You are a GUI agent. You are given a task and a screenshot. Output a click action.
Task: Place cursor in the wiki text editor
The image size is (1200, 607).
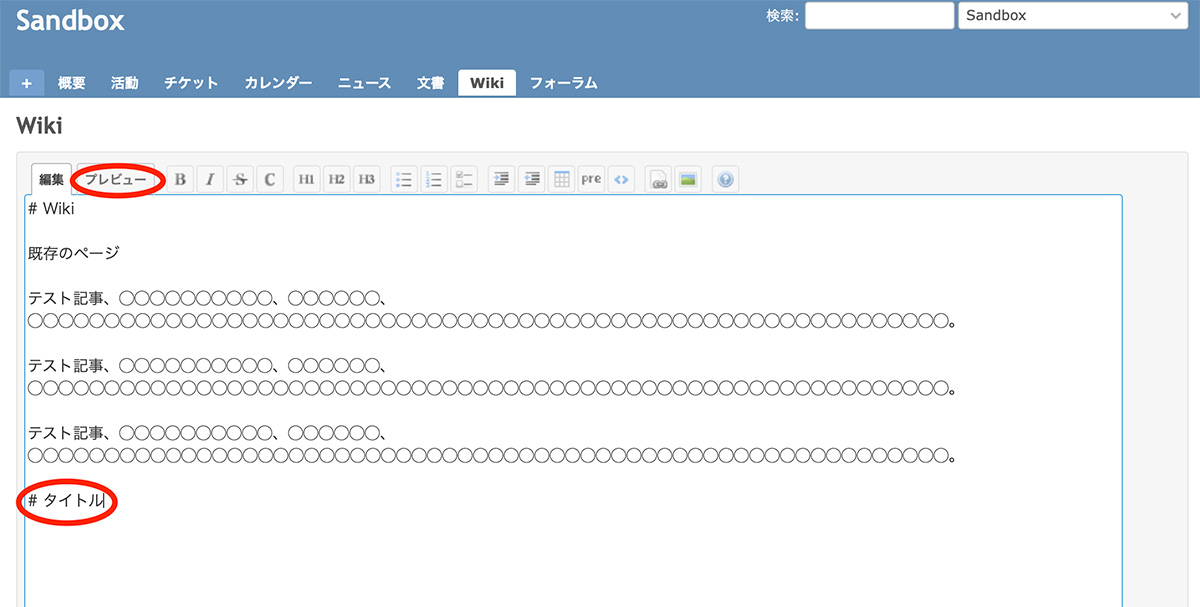click(573, 400)
